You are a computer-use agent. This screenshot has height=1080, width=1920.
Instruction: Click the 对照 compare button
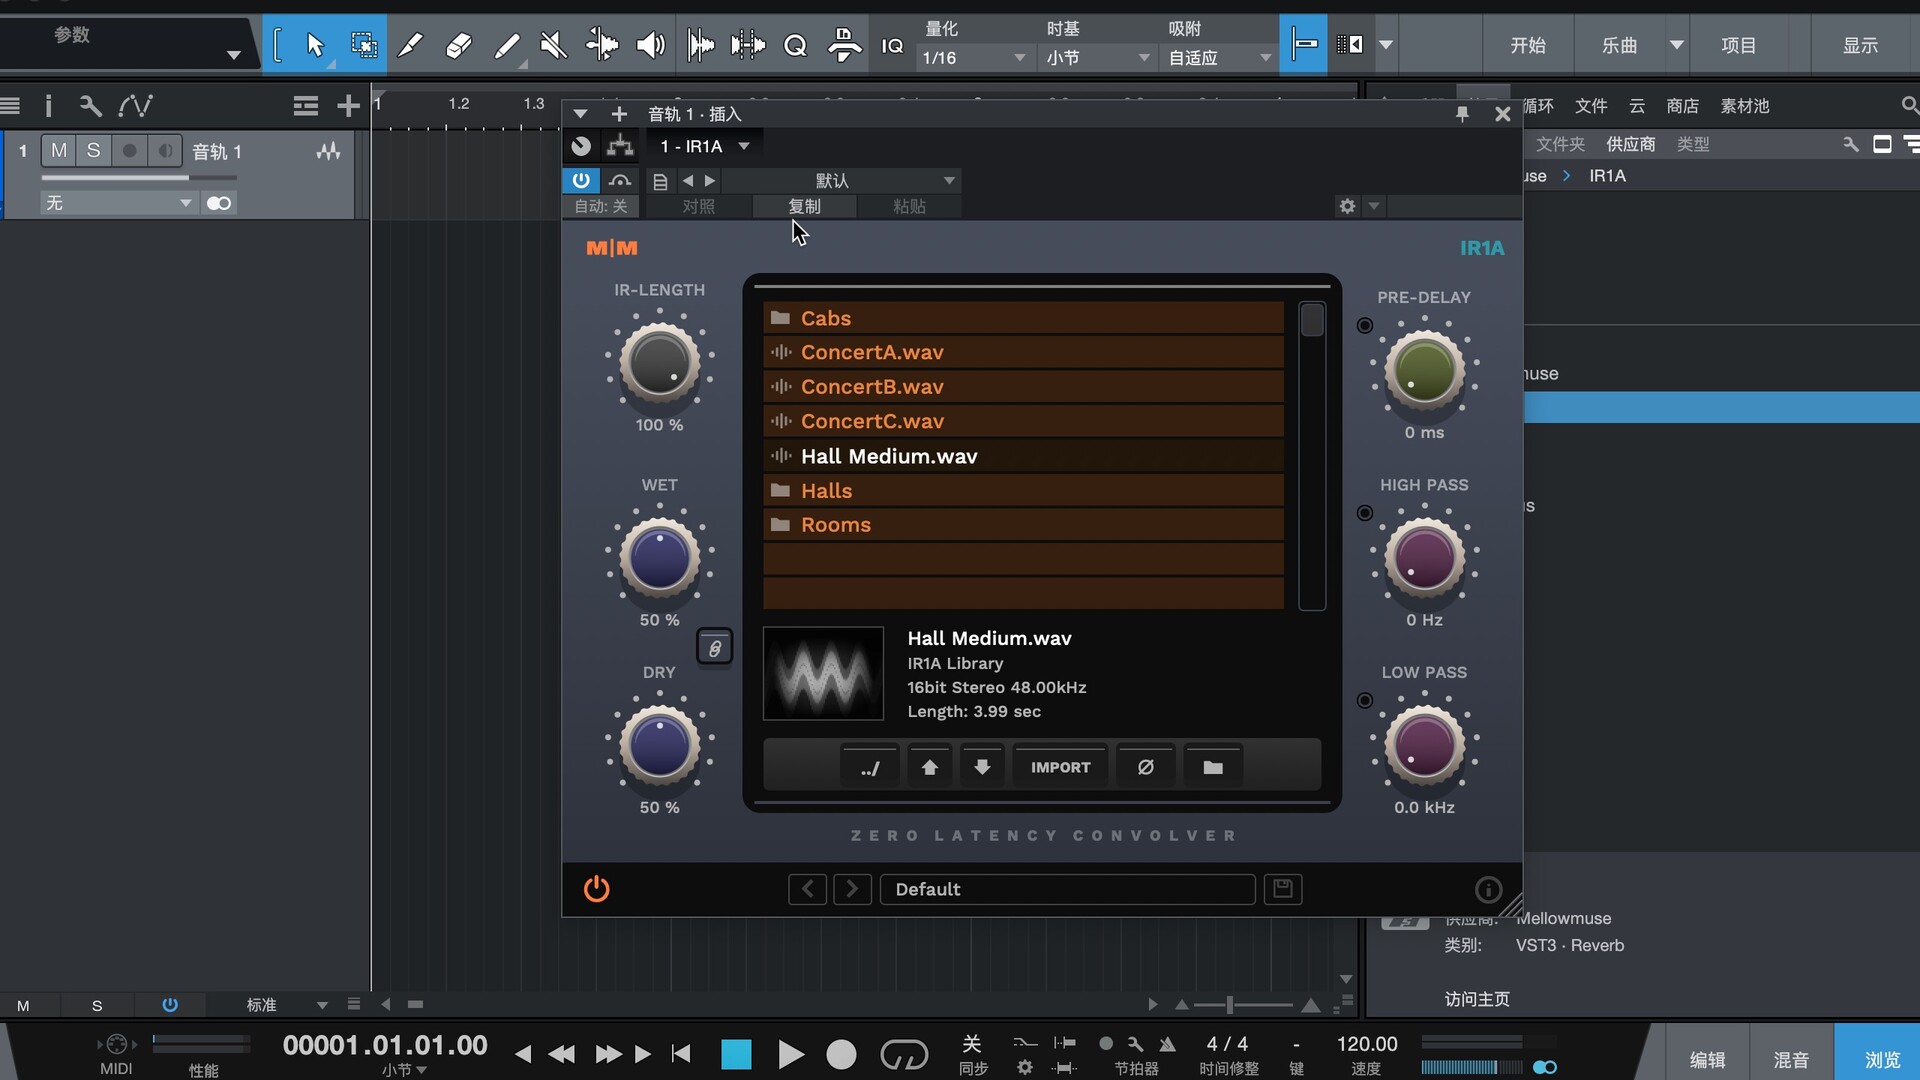pos(698,206)
